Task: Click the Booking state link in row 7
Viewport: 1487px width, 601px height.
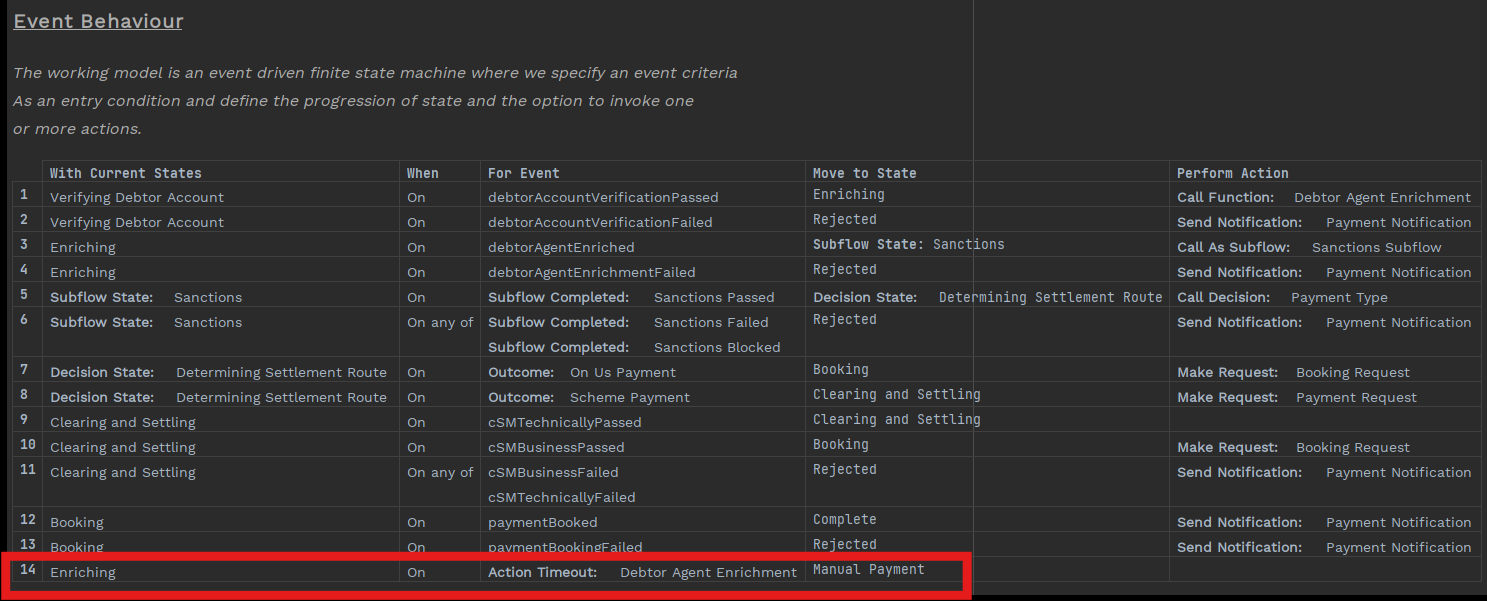Action: [x=840, y=370]
